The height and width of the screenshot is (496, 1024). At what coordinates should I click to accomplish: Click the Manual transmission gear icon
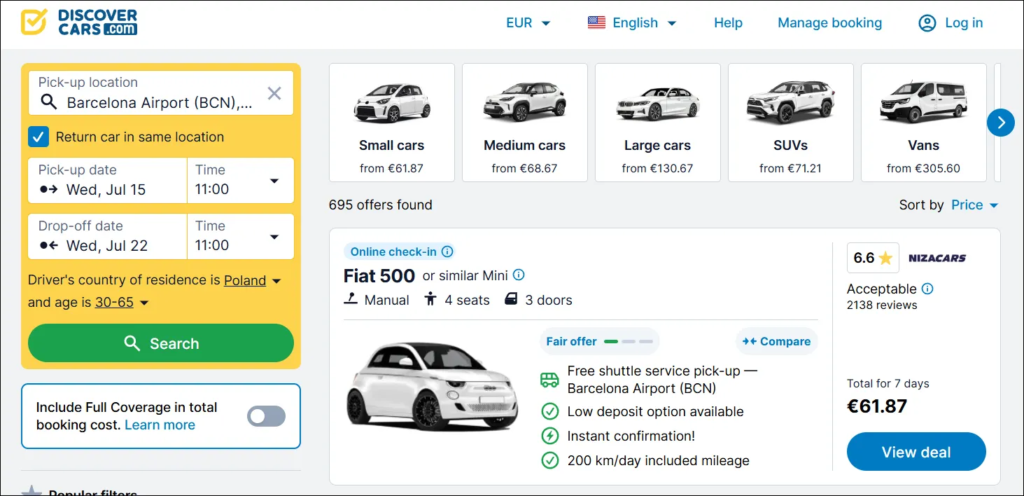[351, 300]
